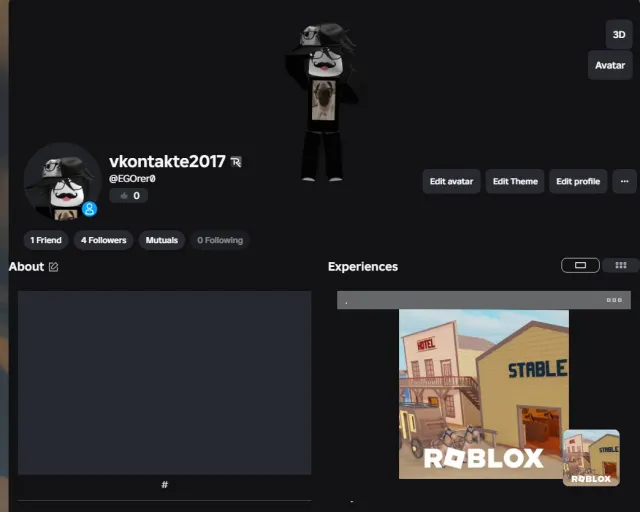The image size is (640, 512).
Task: Open the large STABLE experience thumbnail
Action: coord(484,394)
